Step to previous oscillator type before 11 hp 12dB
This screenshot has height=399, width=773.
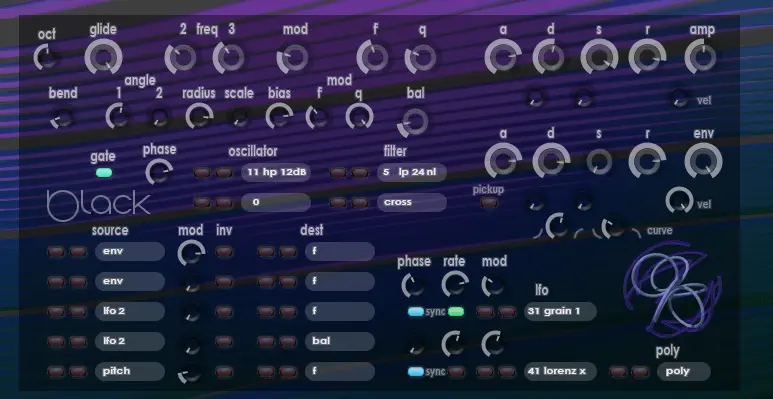(x=202, y=173)
